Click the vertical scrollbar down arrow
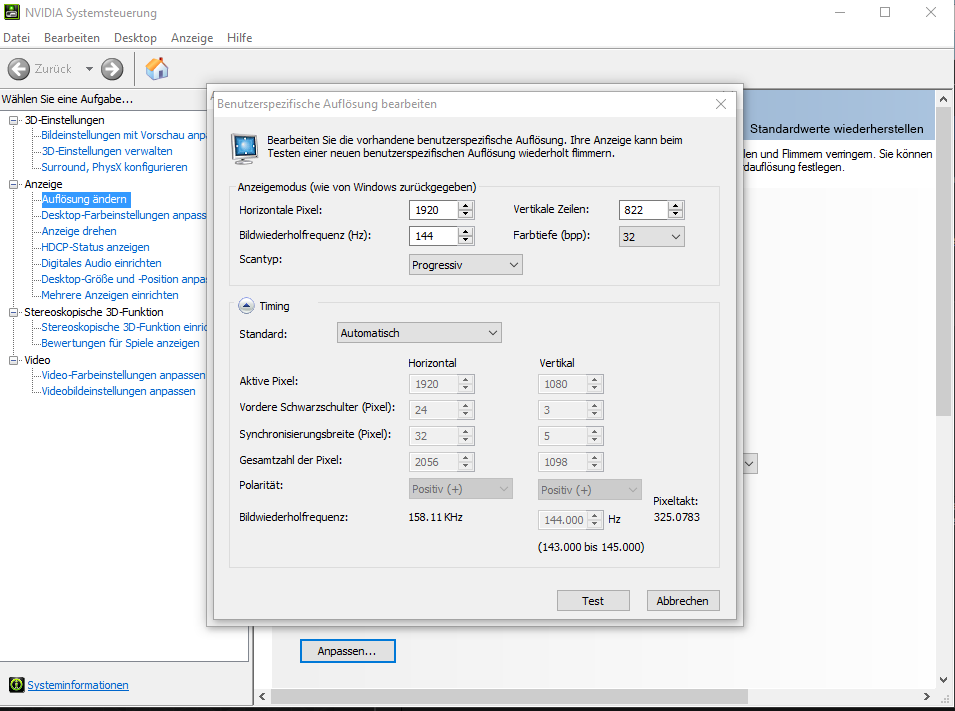The image size is (955, 711). pyautogui.click(x=943, y=680)
